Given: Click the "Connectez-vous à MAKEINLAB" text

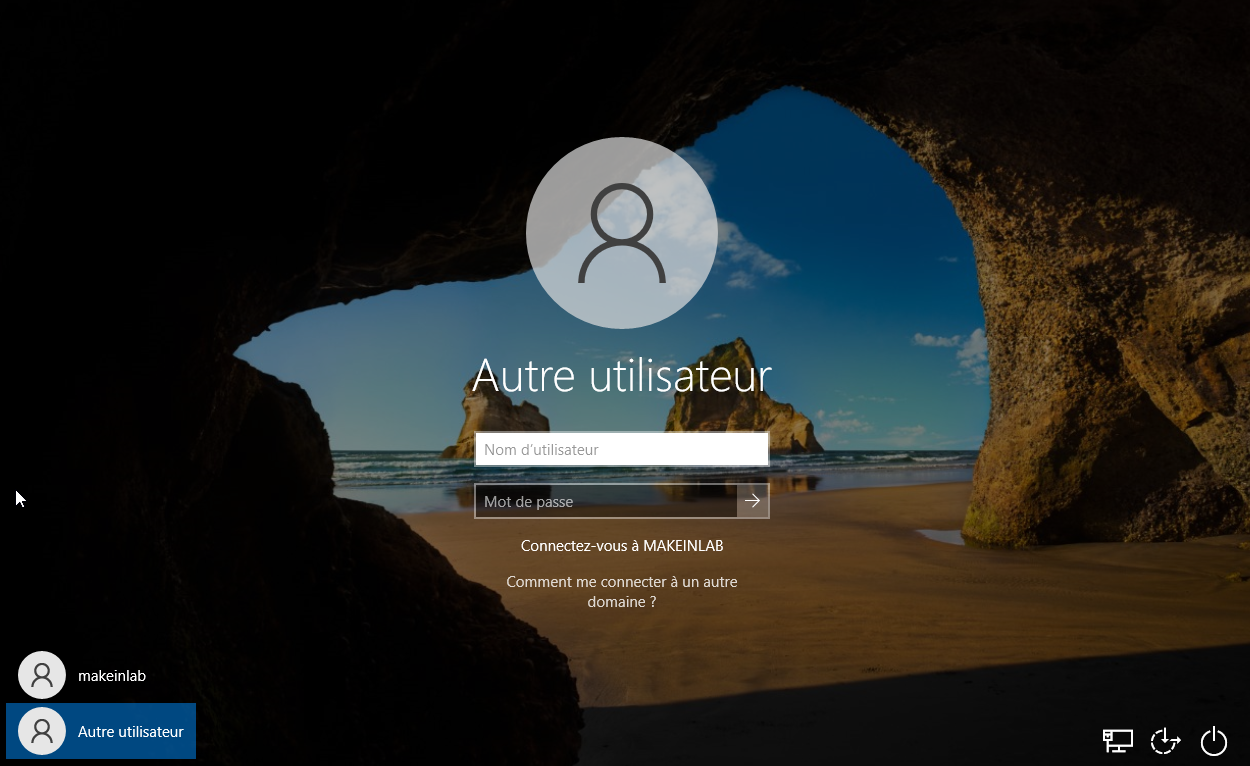Looking at the screenshot, I should (621, 546).
